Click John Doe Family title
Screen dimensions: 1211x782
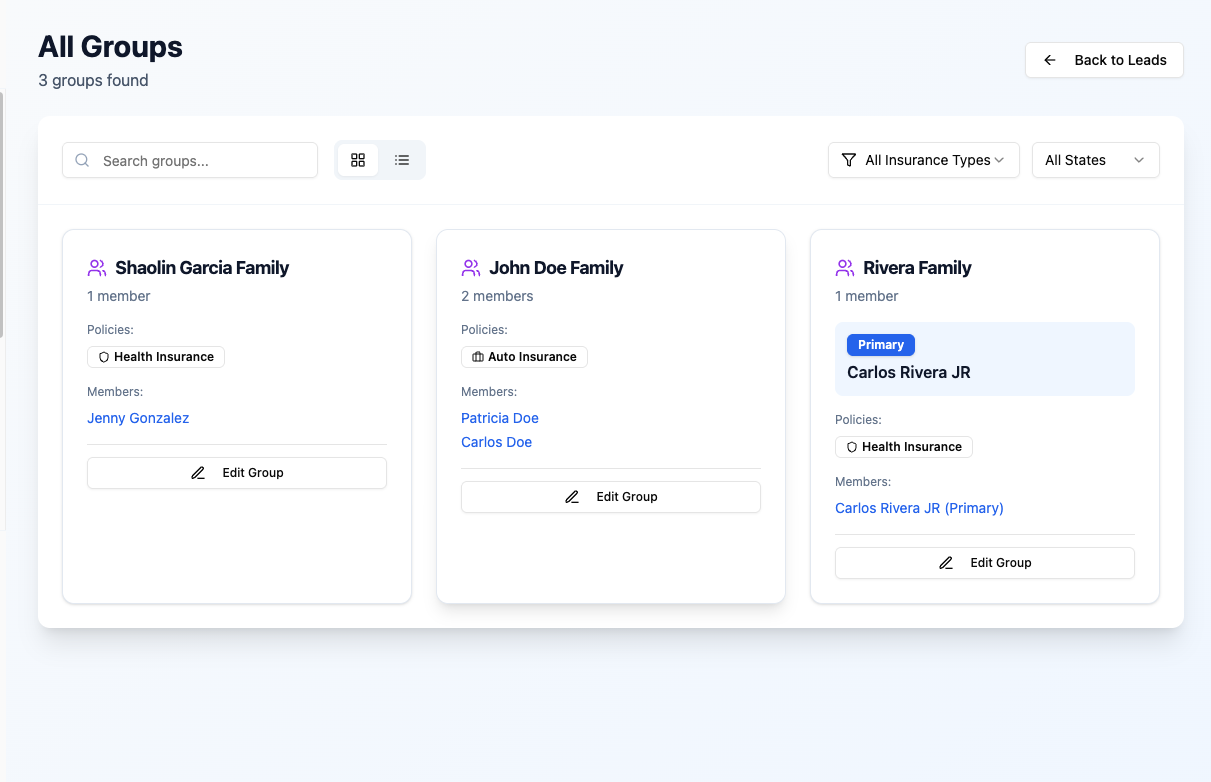(556, 268)
